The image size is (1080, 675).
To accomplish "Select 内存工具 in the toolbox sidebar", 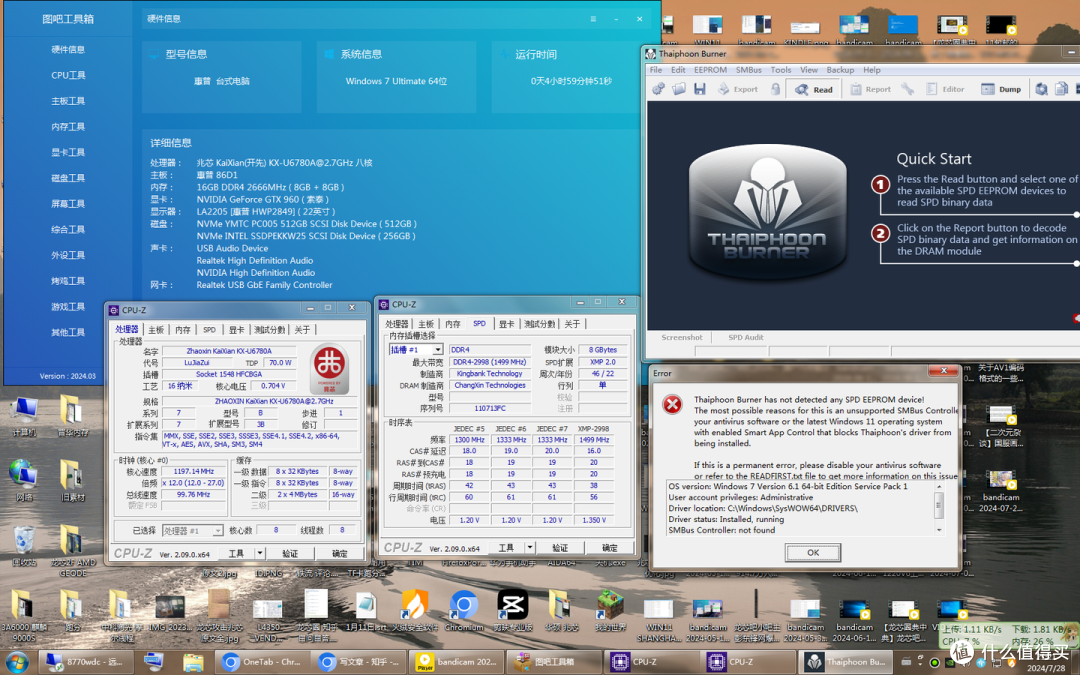I will tap(68, 127).
